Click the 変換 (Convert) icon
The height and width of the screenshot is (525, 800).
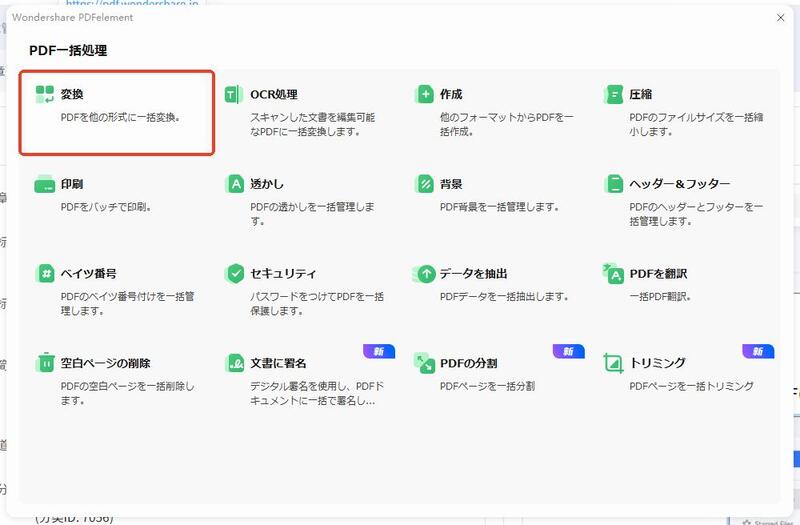coord(45,94)
